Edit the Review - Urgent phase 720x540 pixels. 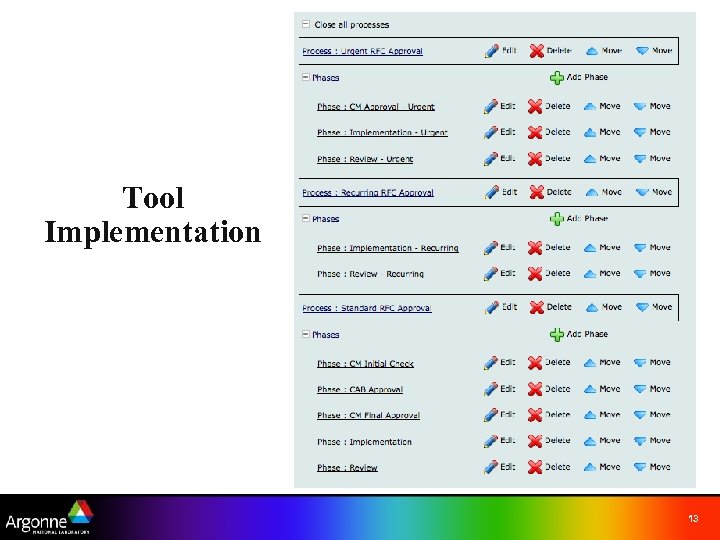(499, 158)
